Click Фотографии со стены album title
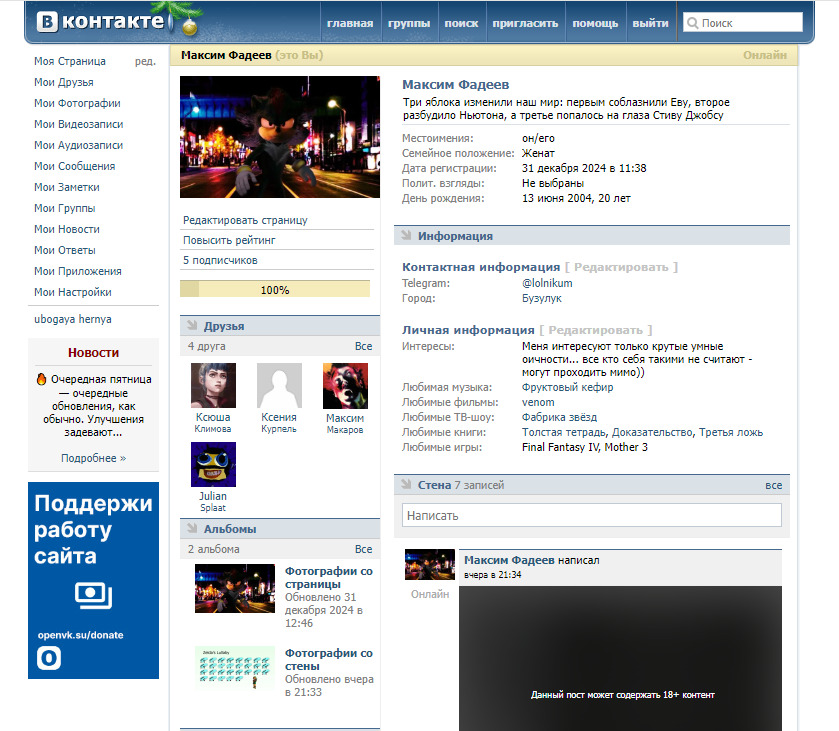 point(329,659)
